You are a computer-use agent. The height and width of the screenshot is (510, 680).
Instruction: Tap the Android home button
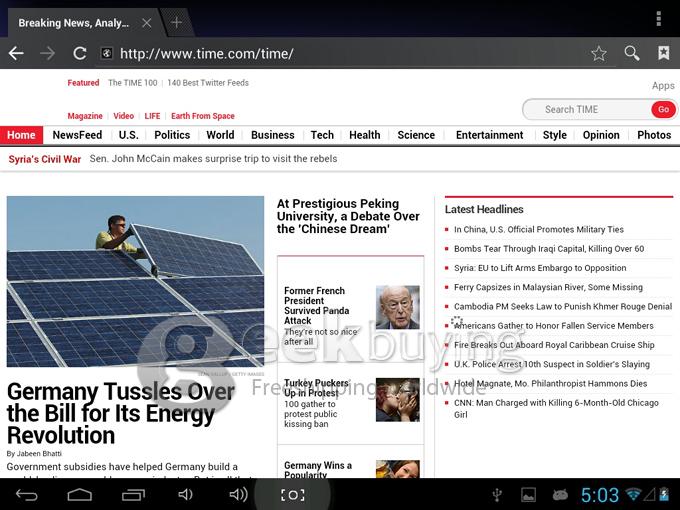tap(80, 495)
